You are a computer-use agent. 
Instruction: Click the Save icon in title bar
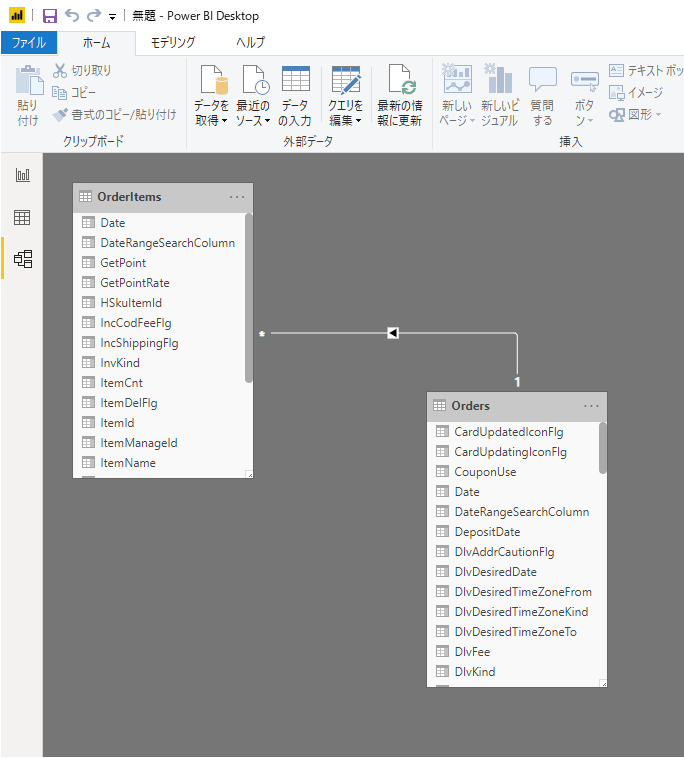pyautogui.click(x=50, y=16)
